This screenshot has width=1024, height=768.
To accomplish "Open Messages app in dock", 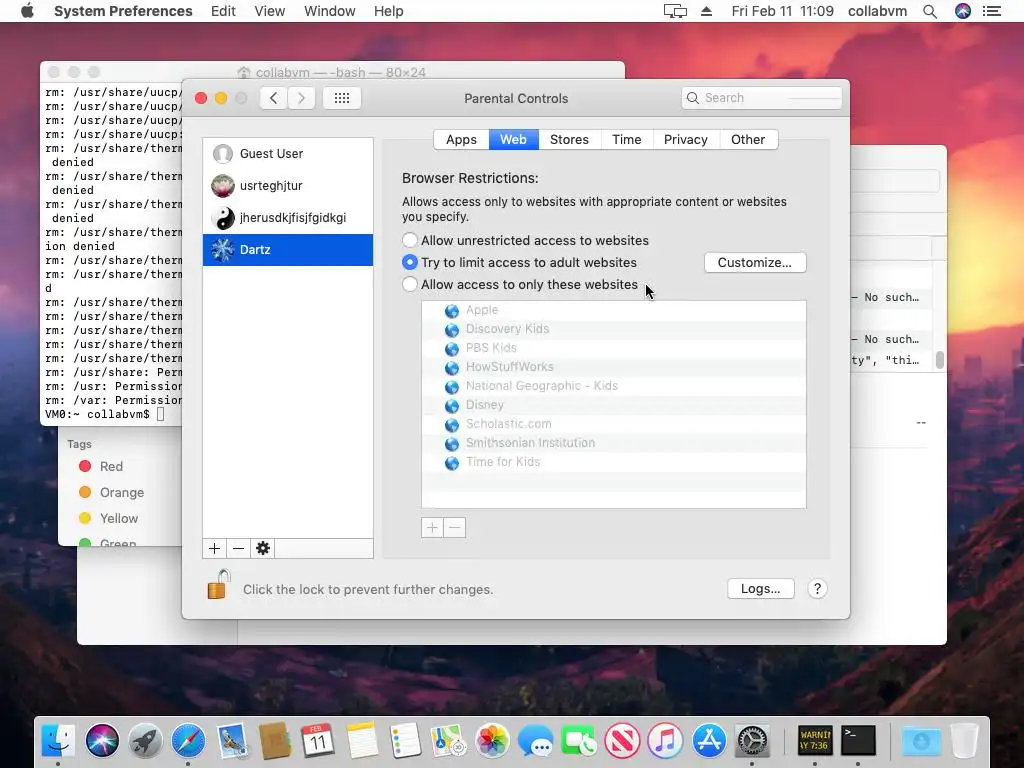I will tap(535, 741).
